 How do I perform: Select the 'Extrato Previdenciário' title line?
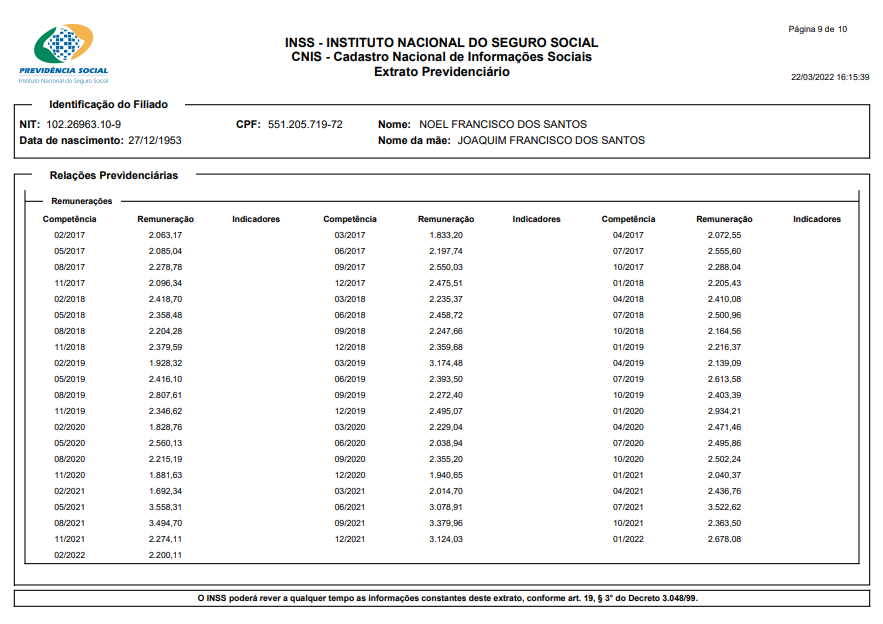tap(441, 72)
